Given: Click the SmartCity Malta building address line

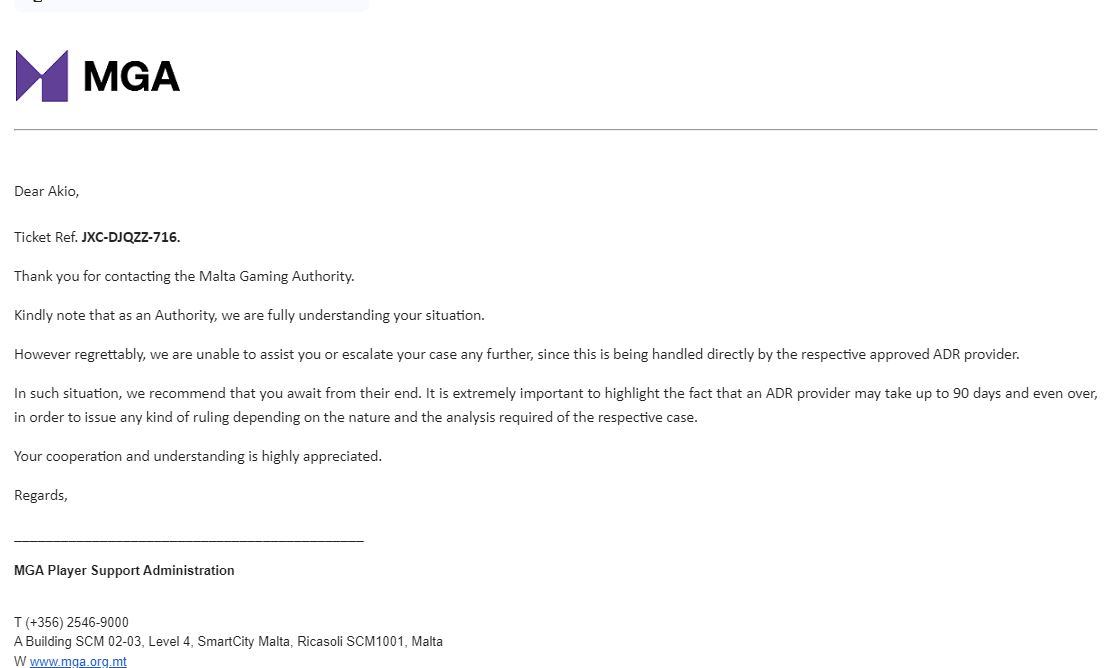Looking at the screenshot, I should coord(228,641).
